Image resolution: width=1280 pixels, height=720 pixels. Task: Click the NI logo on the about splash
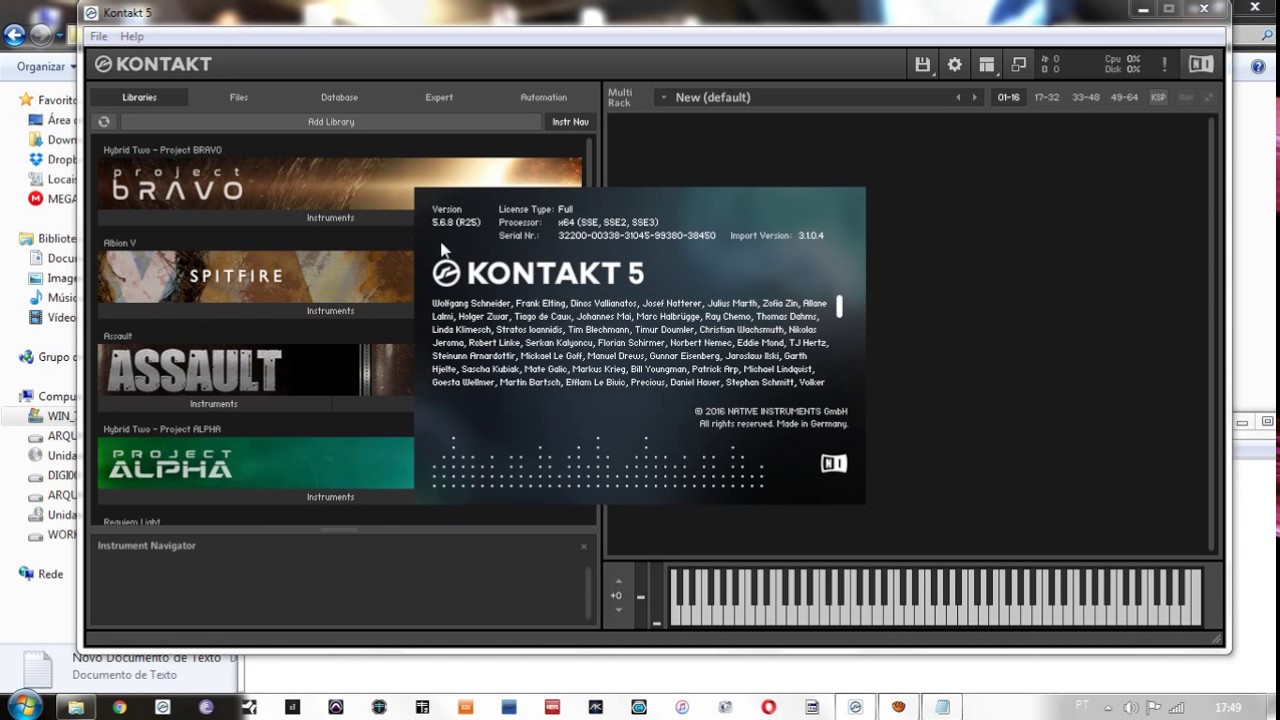click(833, 463)
